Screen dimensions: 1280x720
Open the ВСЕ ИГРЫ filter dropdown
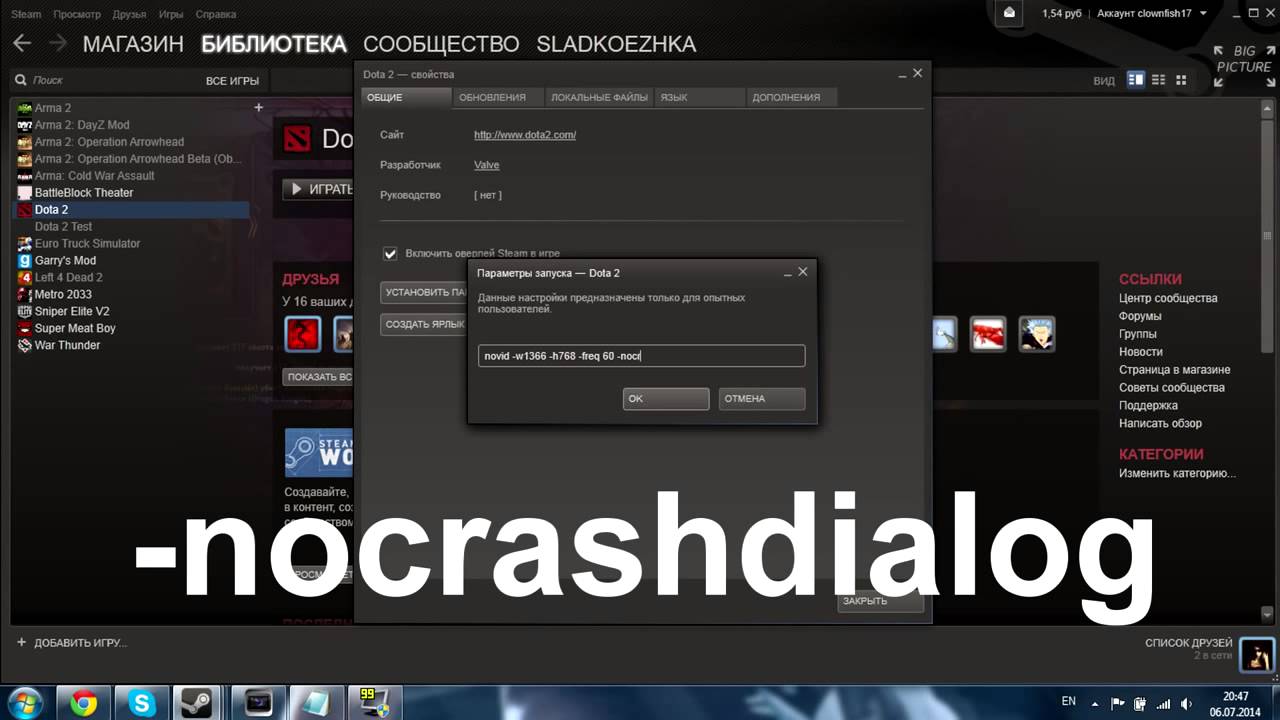click(232, 81)
